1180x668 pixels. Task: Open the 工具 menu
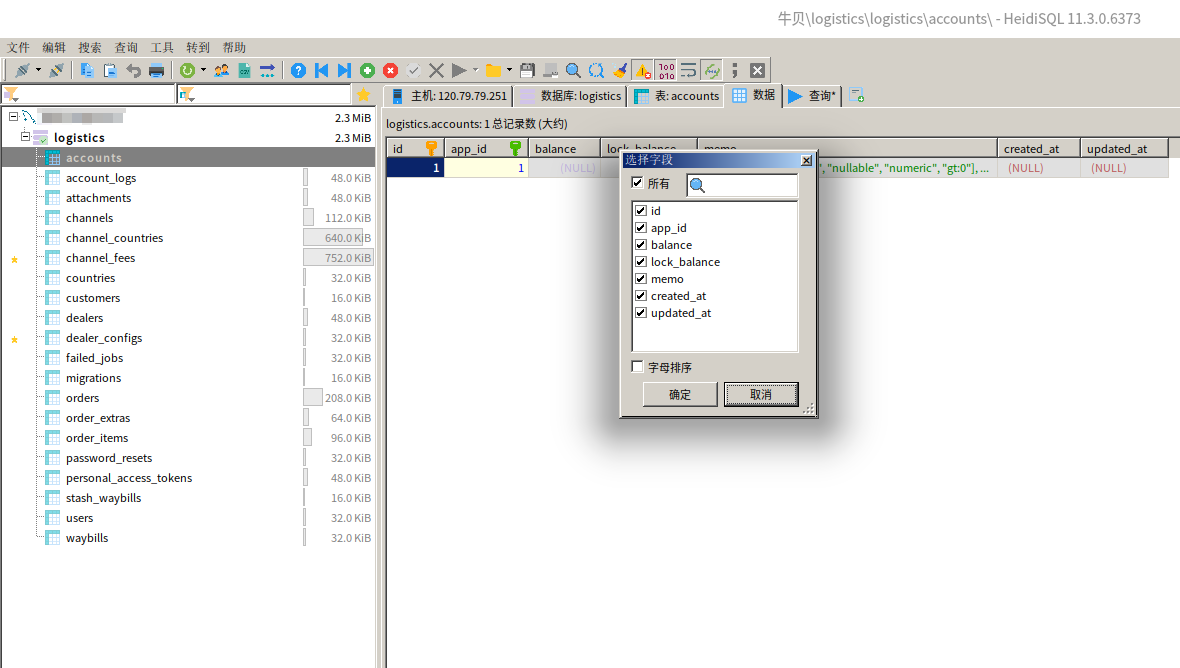point(162,47)
